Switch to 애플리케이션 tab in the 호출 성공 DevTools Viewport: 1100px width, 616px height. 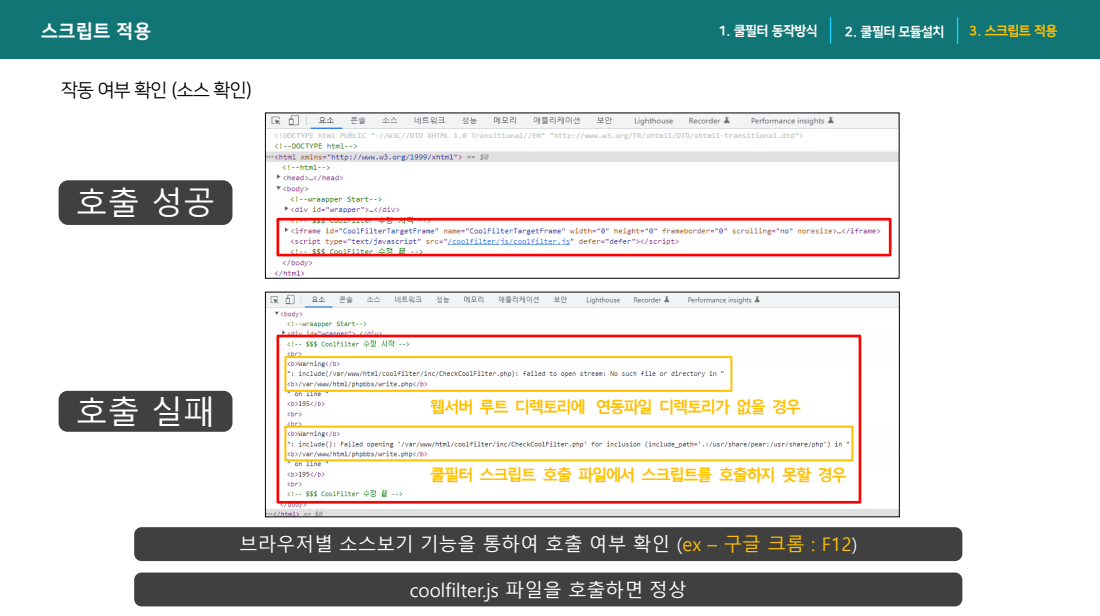point(556,121)
